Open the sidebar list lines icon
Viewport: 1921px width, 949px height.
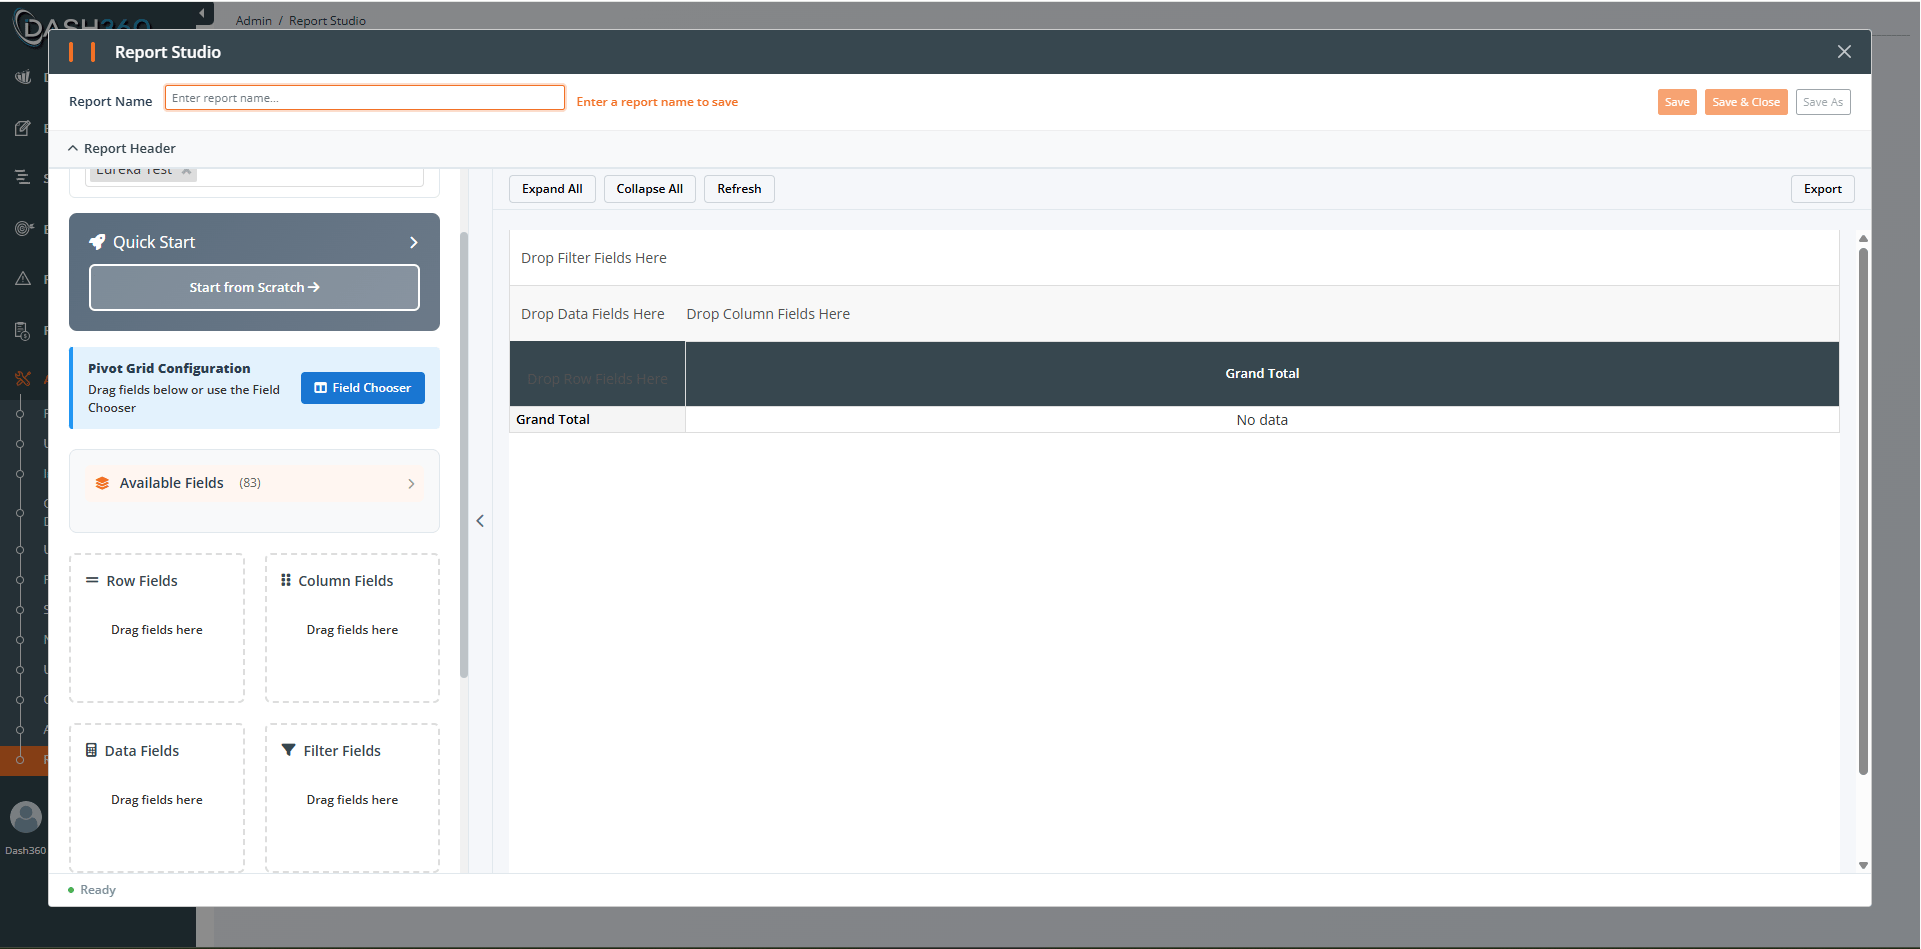23,178
